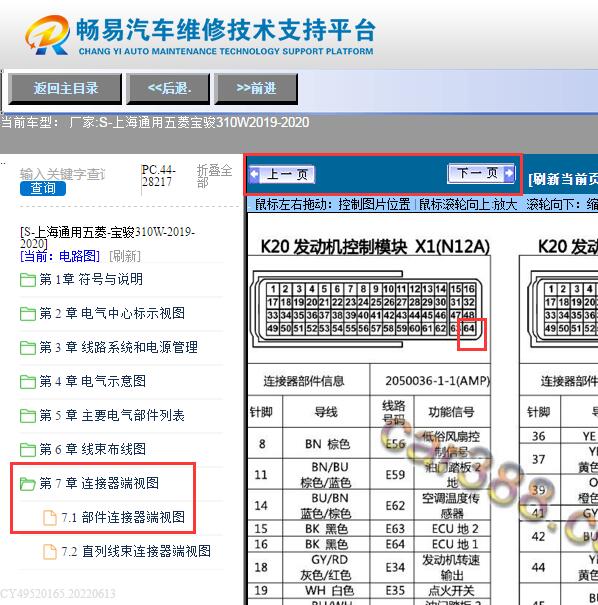Click the [刷新] link in sidebar
This screenshot has height=605, width=598.
pos(125,256)
